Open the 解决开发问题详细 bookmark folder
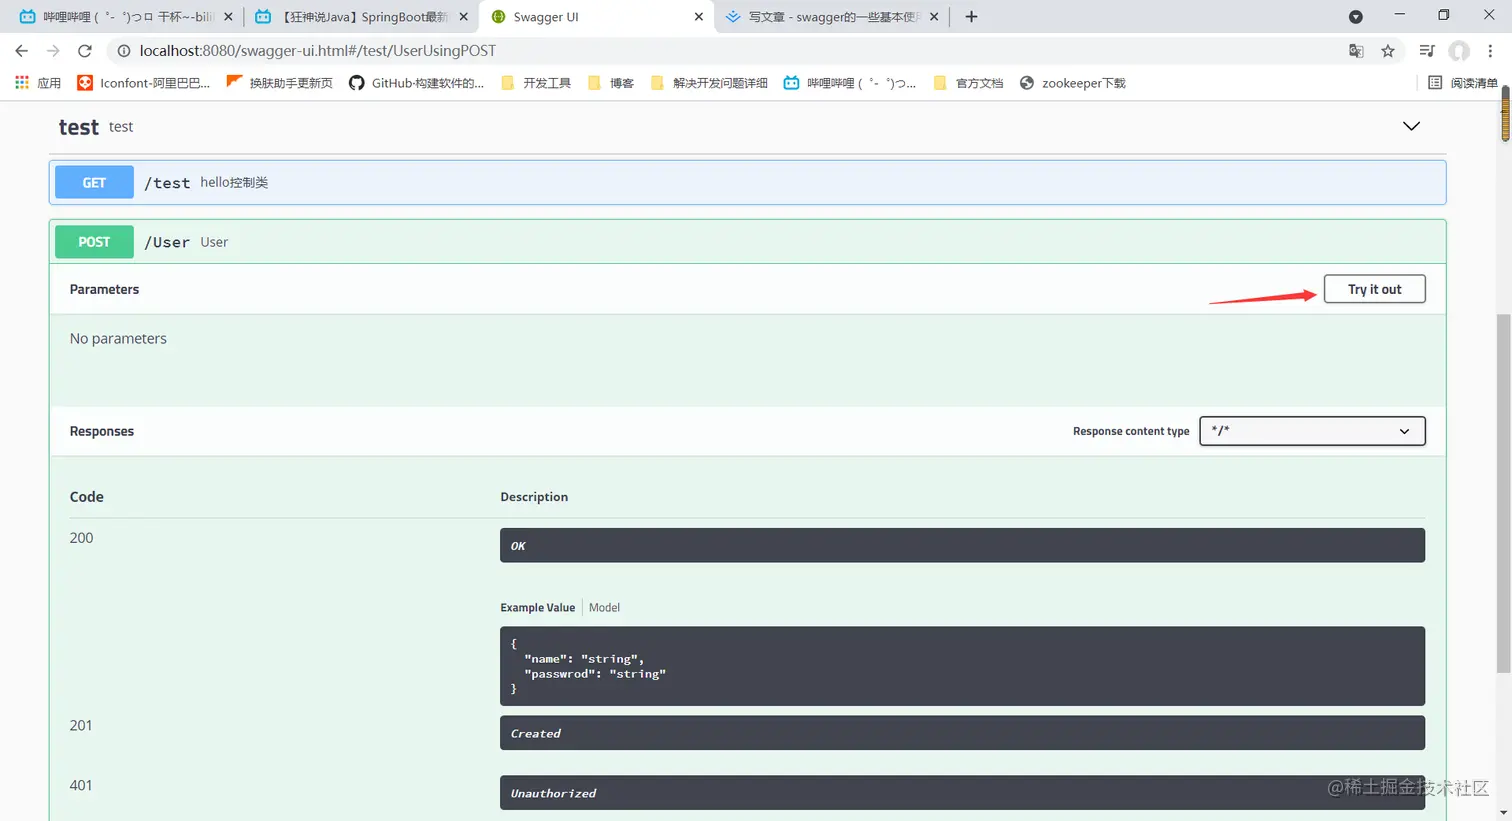The height and width of the screenshot is (821, 1512). click(709, 83)
